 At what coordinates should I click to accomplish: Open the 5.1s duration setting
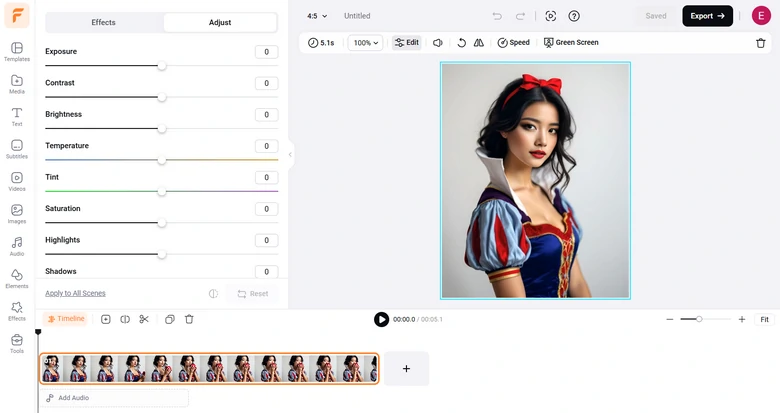click(321, 43)
